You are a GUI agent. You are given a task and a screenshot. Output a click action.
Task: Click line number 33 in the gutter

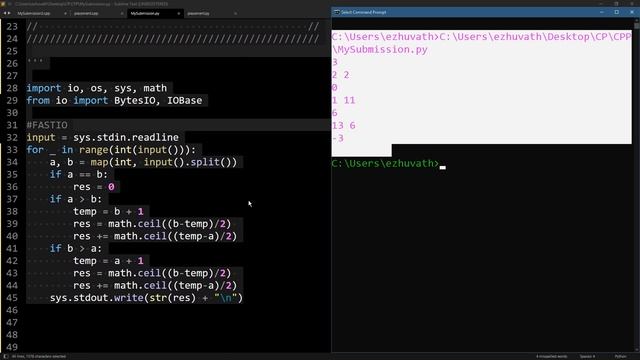12,150
